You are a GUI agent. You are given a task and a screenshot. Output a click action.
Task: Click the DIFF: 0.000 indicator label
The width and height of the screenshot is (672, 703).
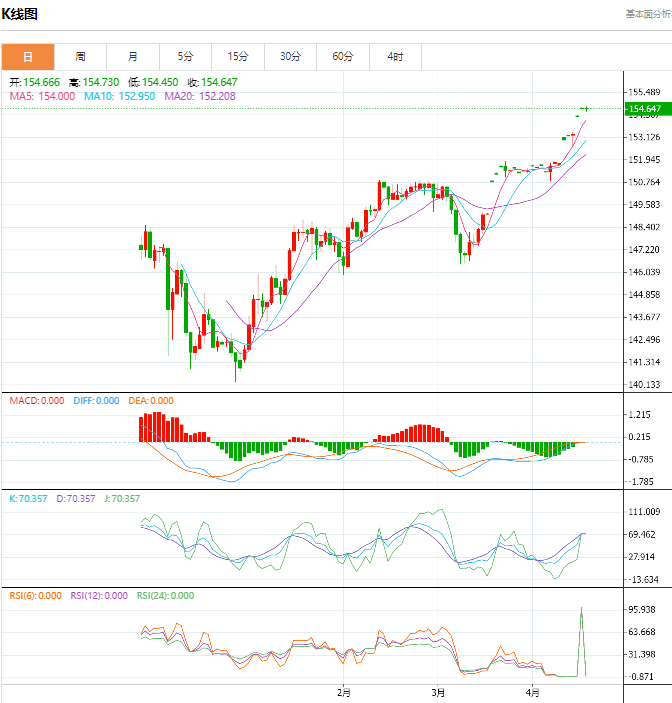[x=97, y=401]
